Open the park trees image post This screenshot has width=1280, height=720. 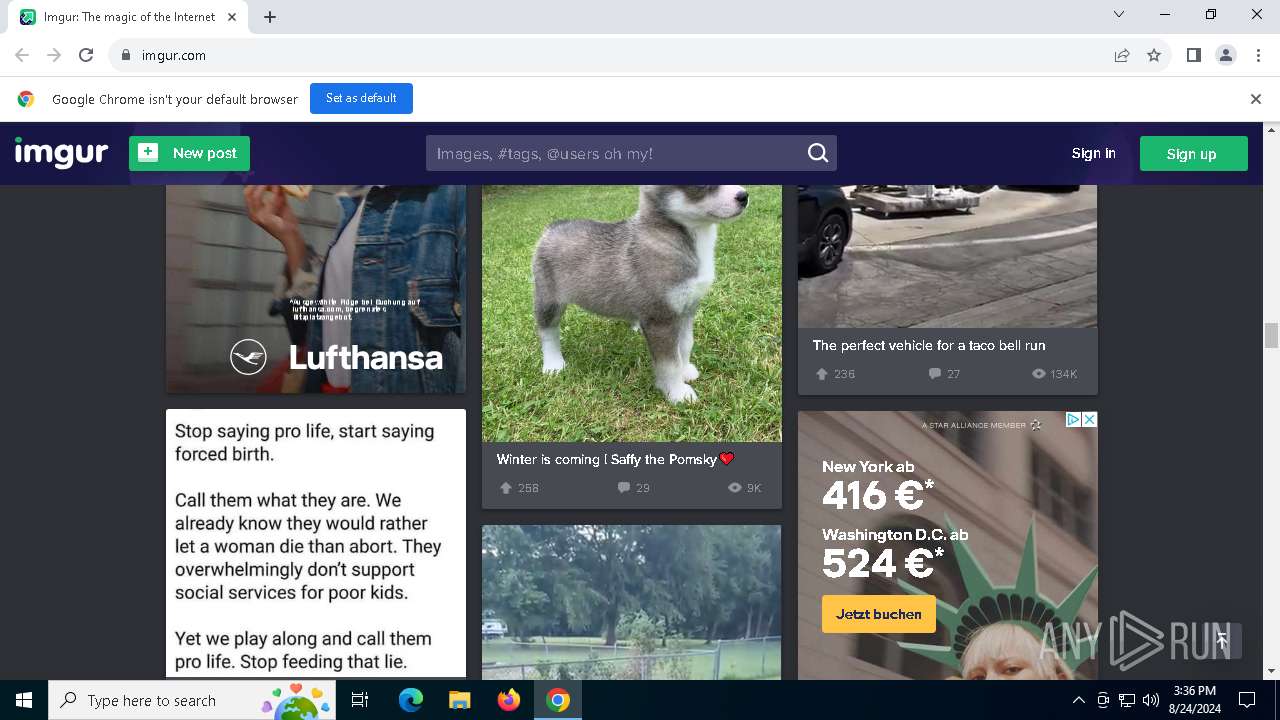tap(632, 602)
